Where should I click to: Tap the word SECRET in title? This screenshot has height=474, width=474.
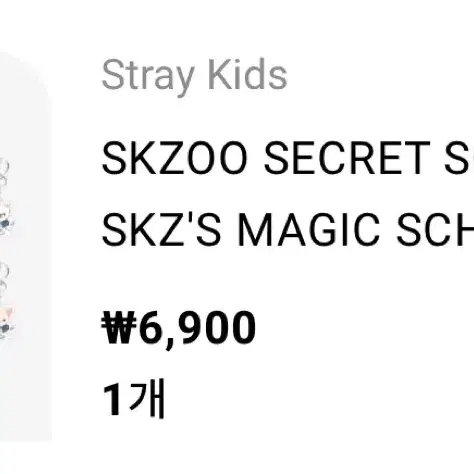pos(347,158)
